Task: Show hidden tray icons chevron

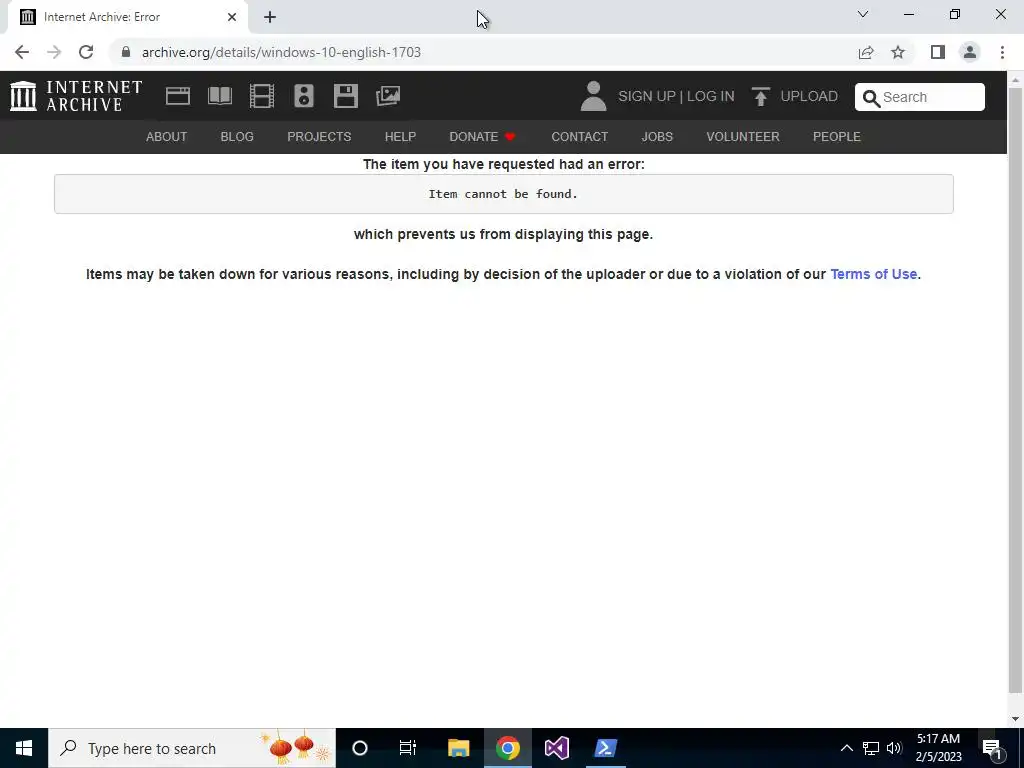Action: 846,748
